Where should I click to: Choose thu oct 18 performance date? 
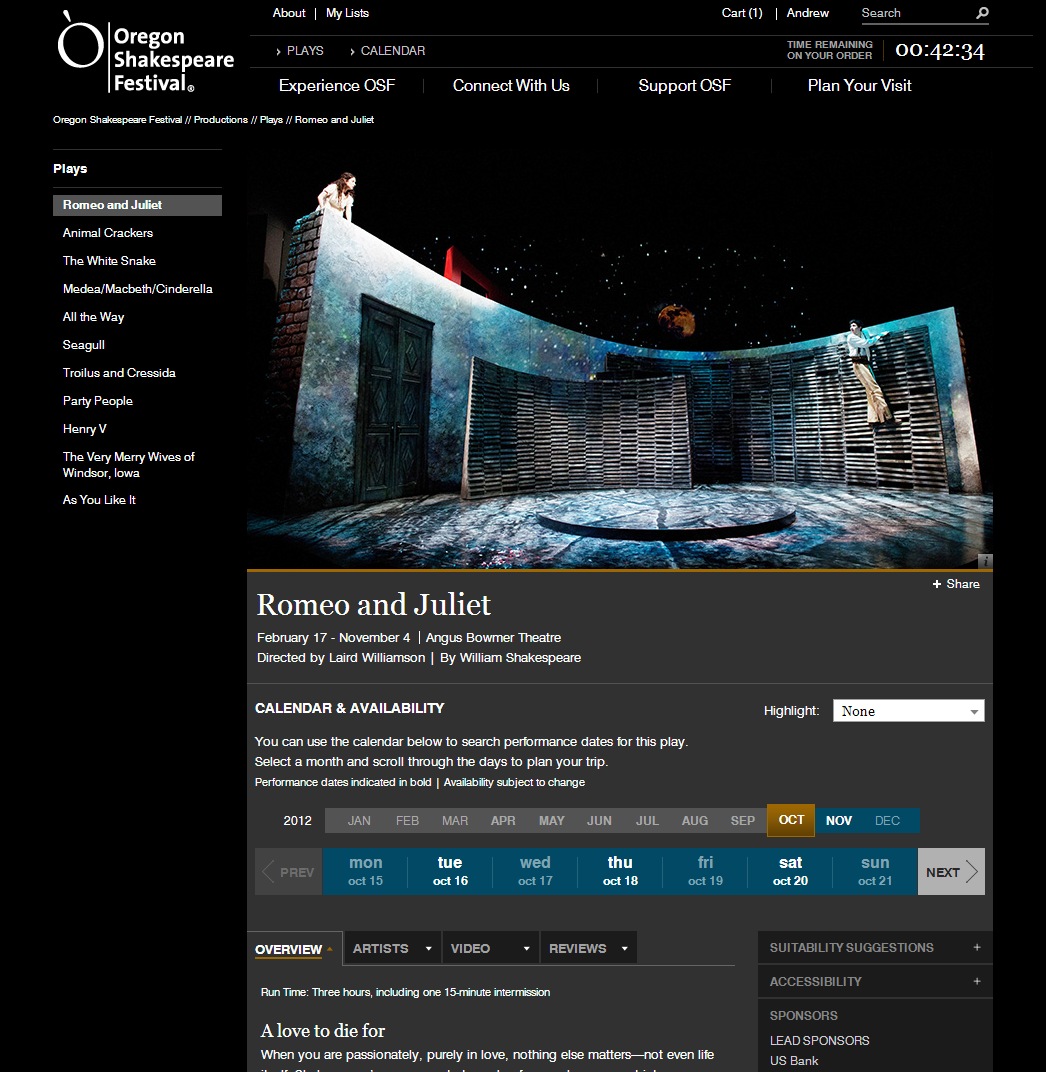(x=620, y=872)
